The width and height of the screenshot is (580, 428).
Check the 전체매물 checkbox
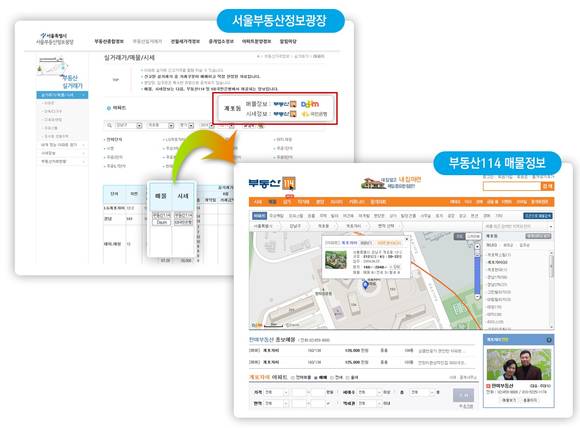[293, 377]
